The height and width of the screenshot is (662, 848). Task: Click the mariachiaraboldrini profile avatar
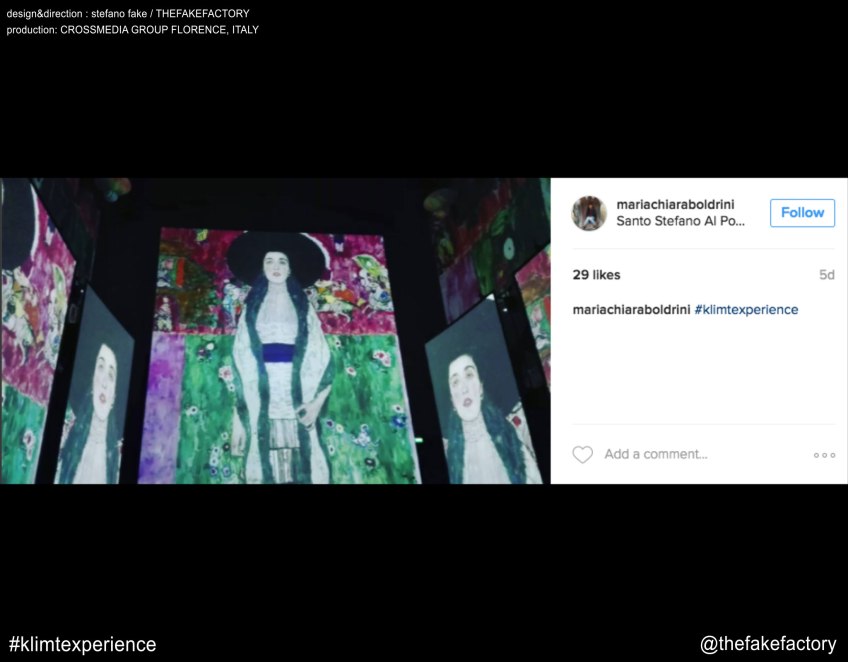click(x=589, y=213)
